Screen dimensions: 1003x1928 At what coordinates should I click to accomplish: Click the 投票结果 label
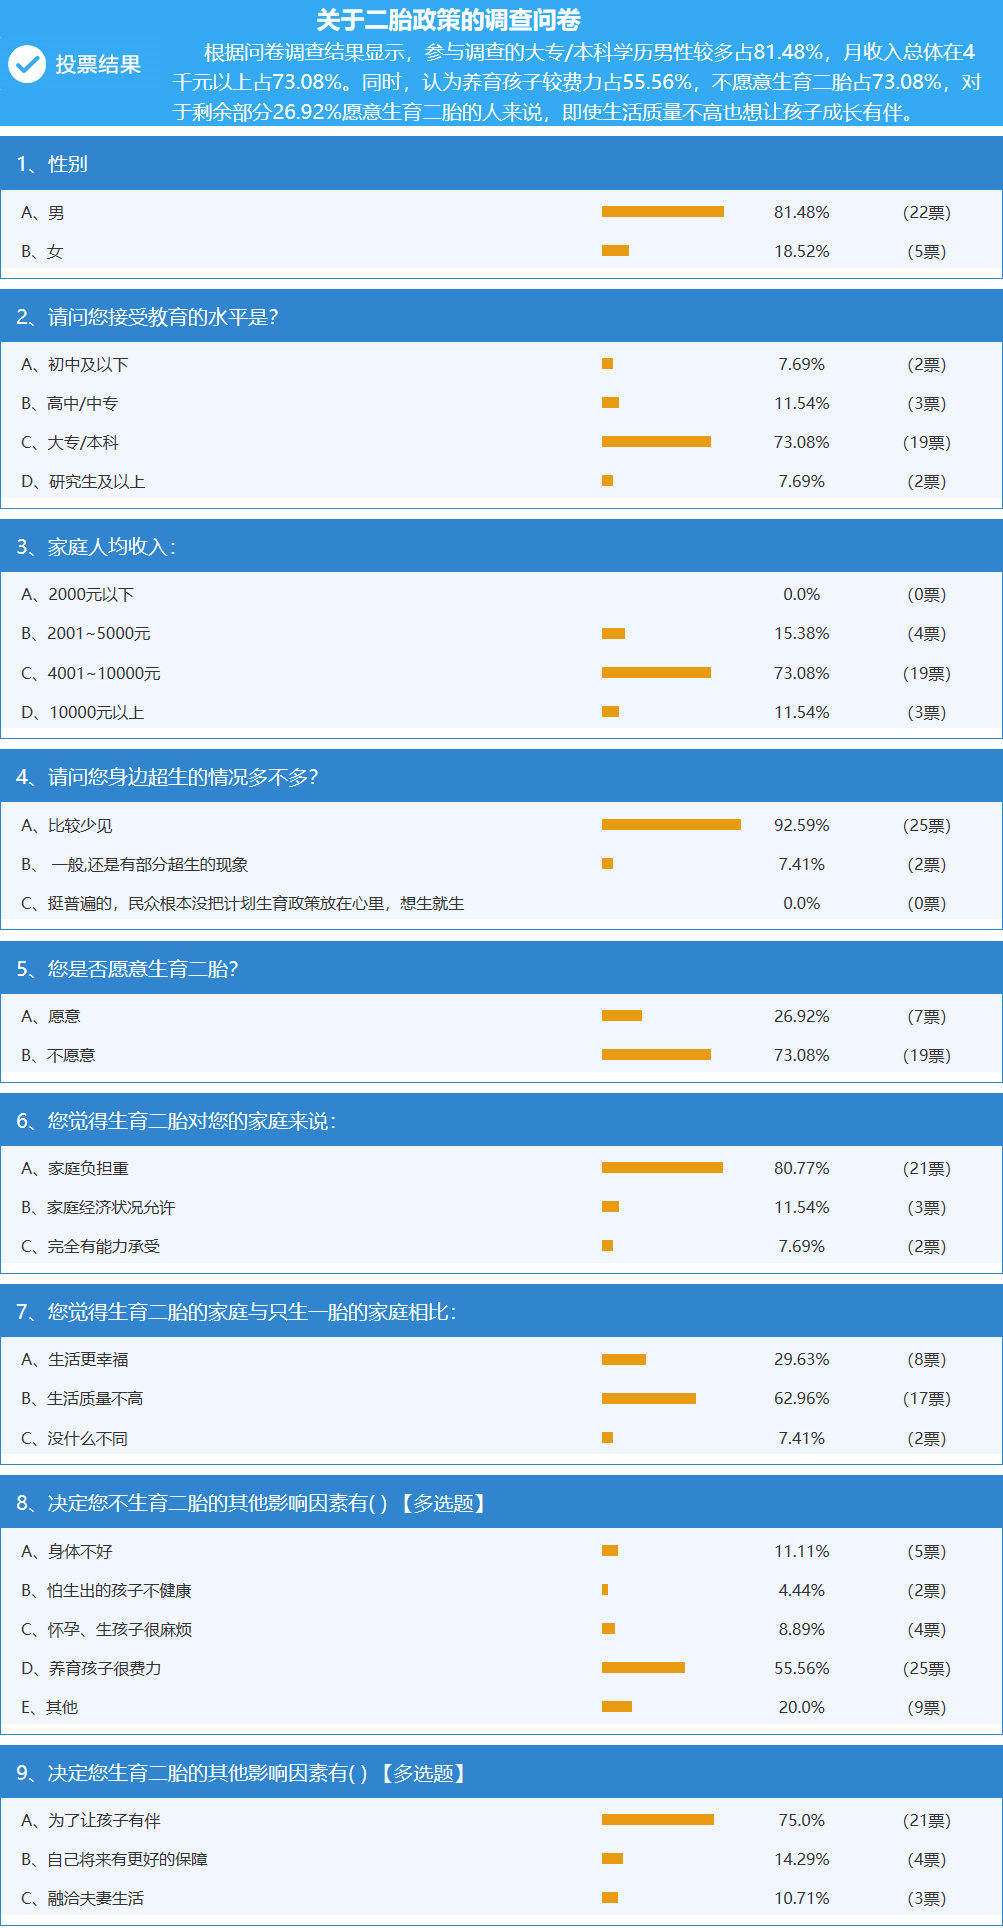[98, 64]
